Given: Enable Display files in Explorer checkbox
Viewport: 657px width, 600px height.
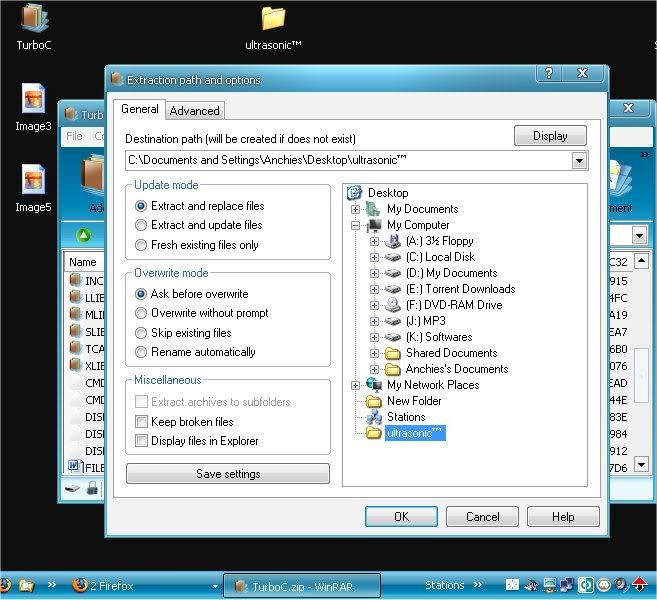Looking at the screenshot, I should click(x=141, y=441).
